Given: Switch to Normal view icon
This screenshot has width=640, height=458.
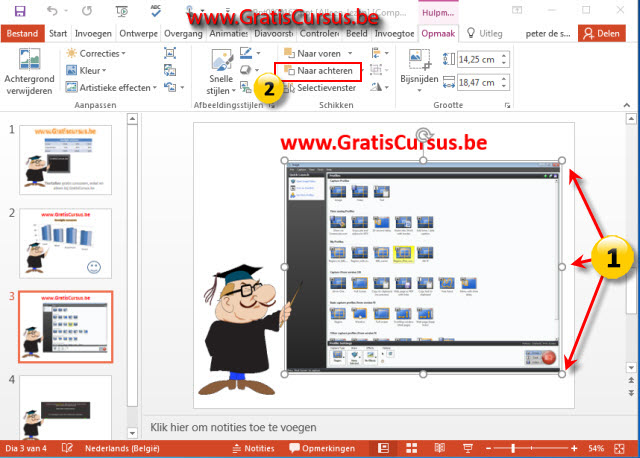Looking at the screenshot, I should pyautogui.click(x=384, y=449).
